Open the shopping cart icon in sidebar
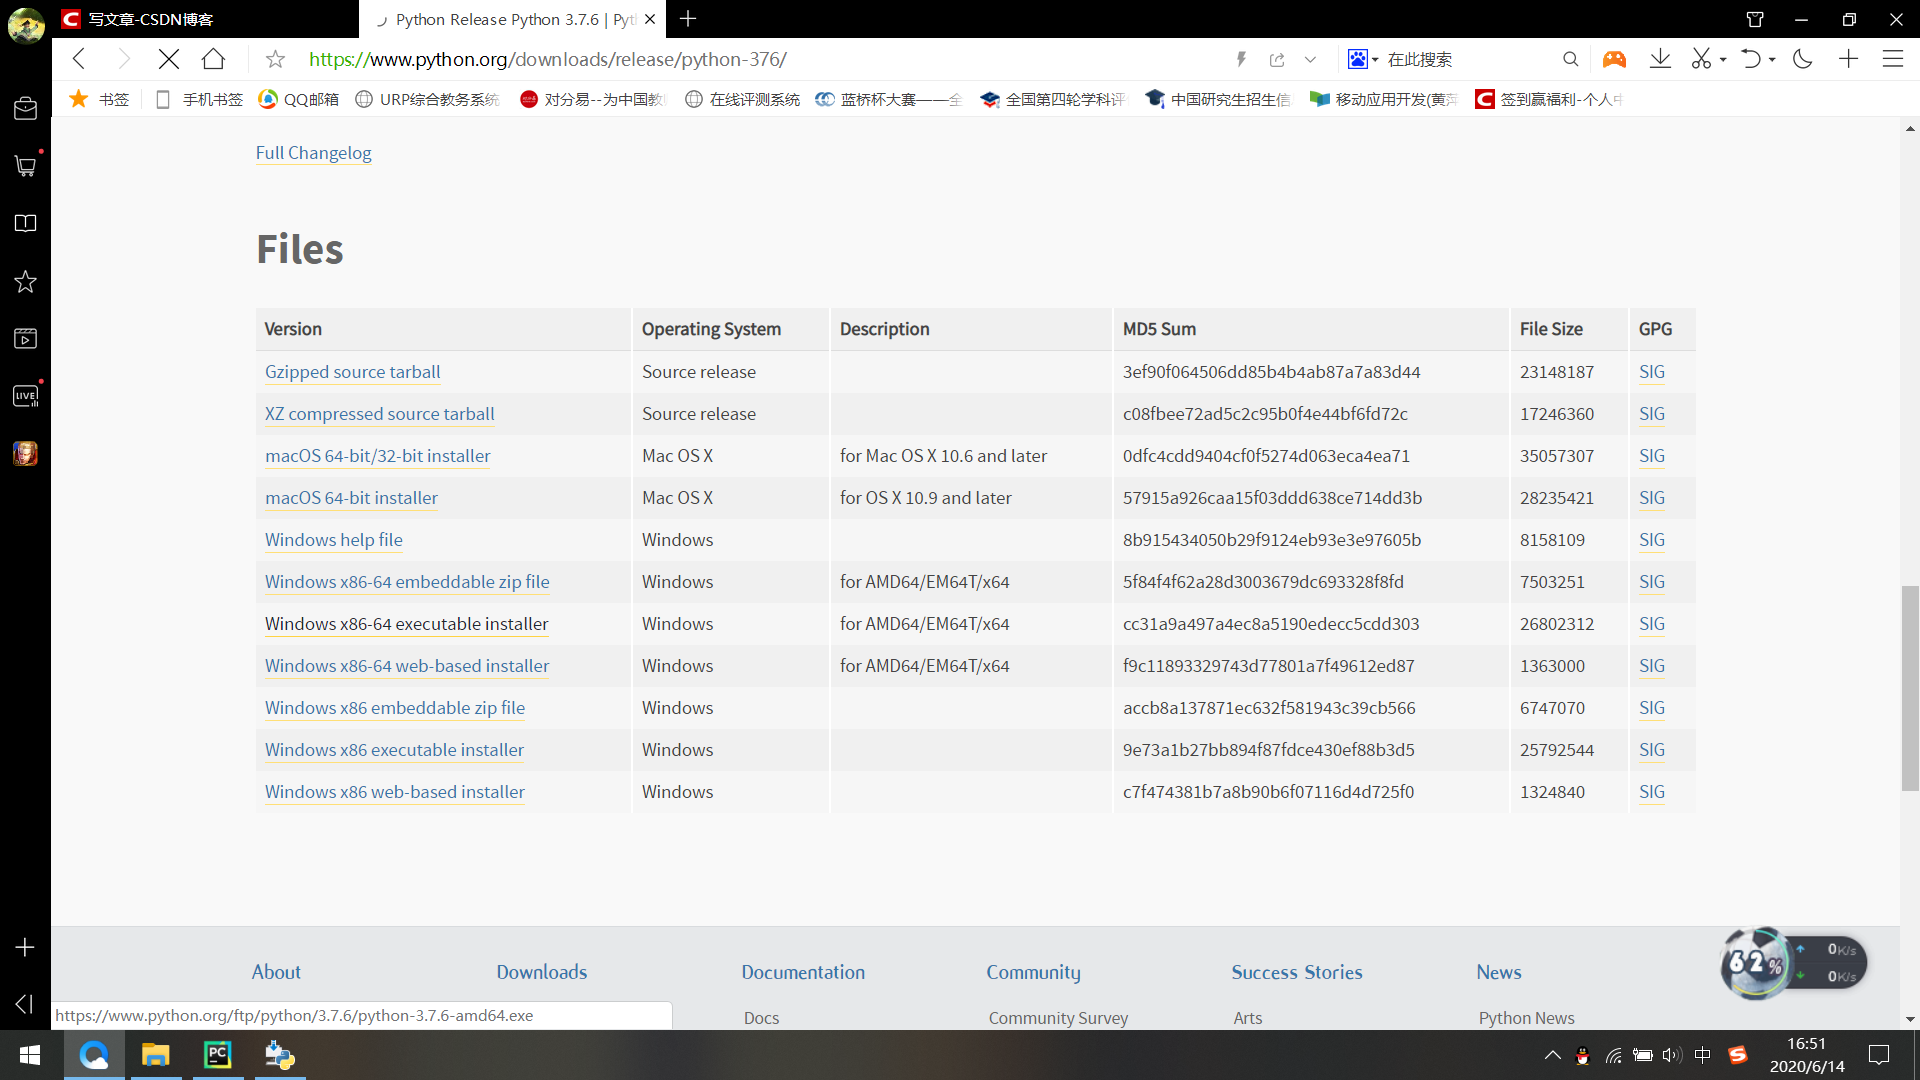 point(25,166)
